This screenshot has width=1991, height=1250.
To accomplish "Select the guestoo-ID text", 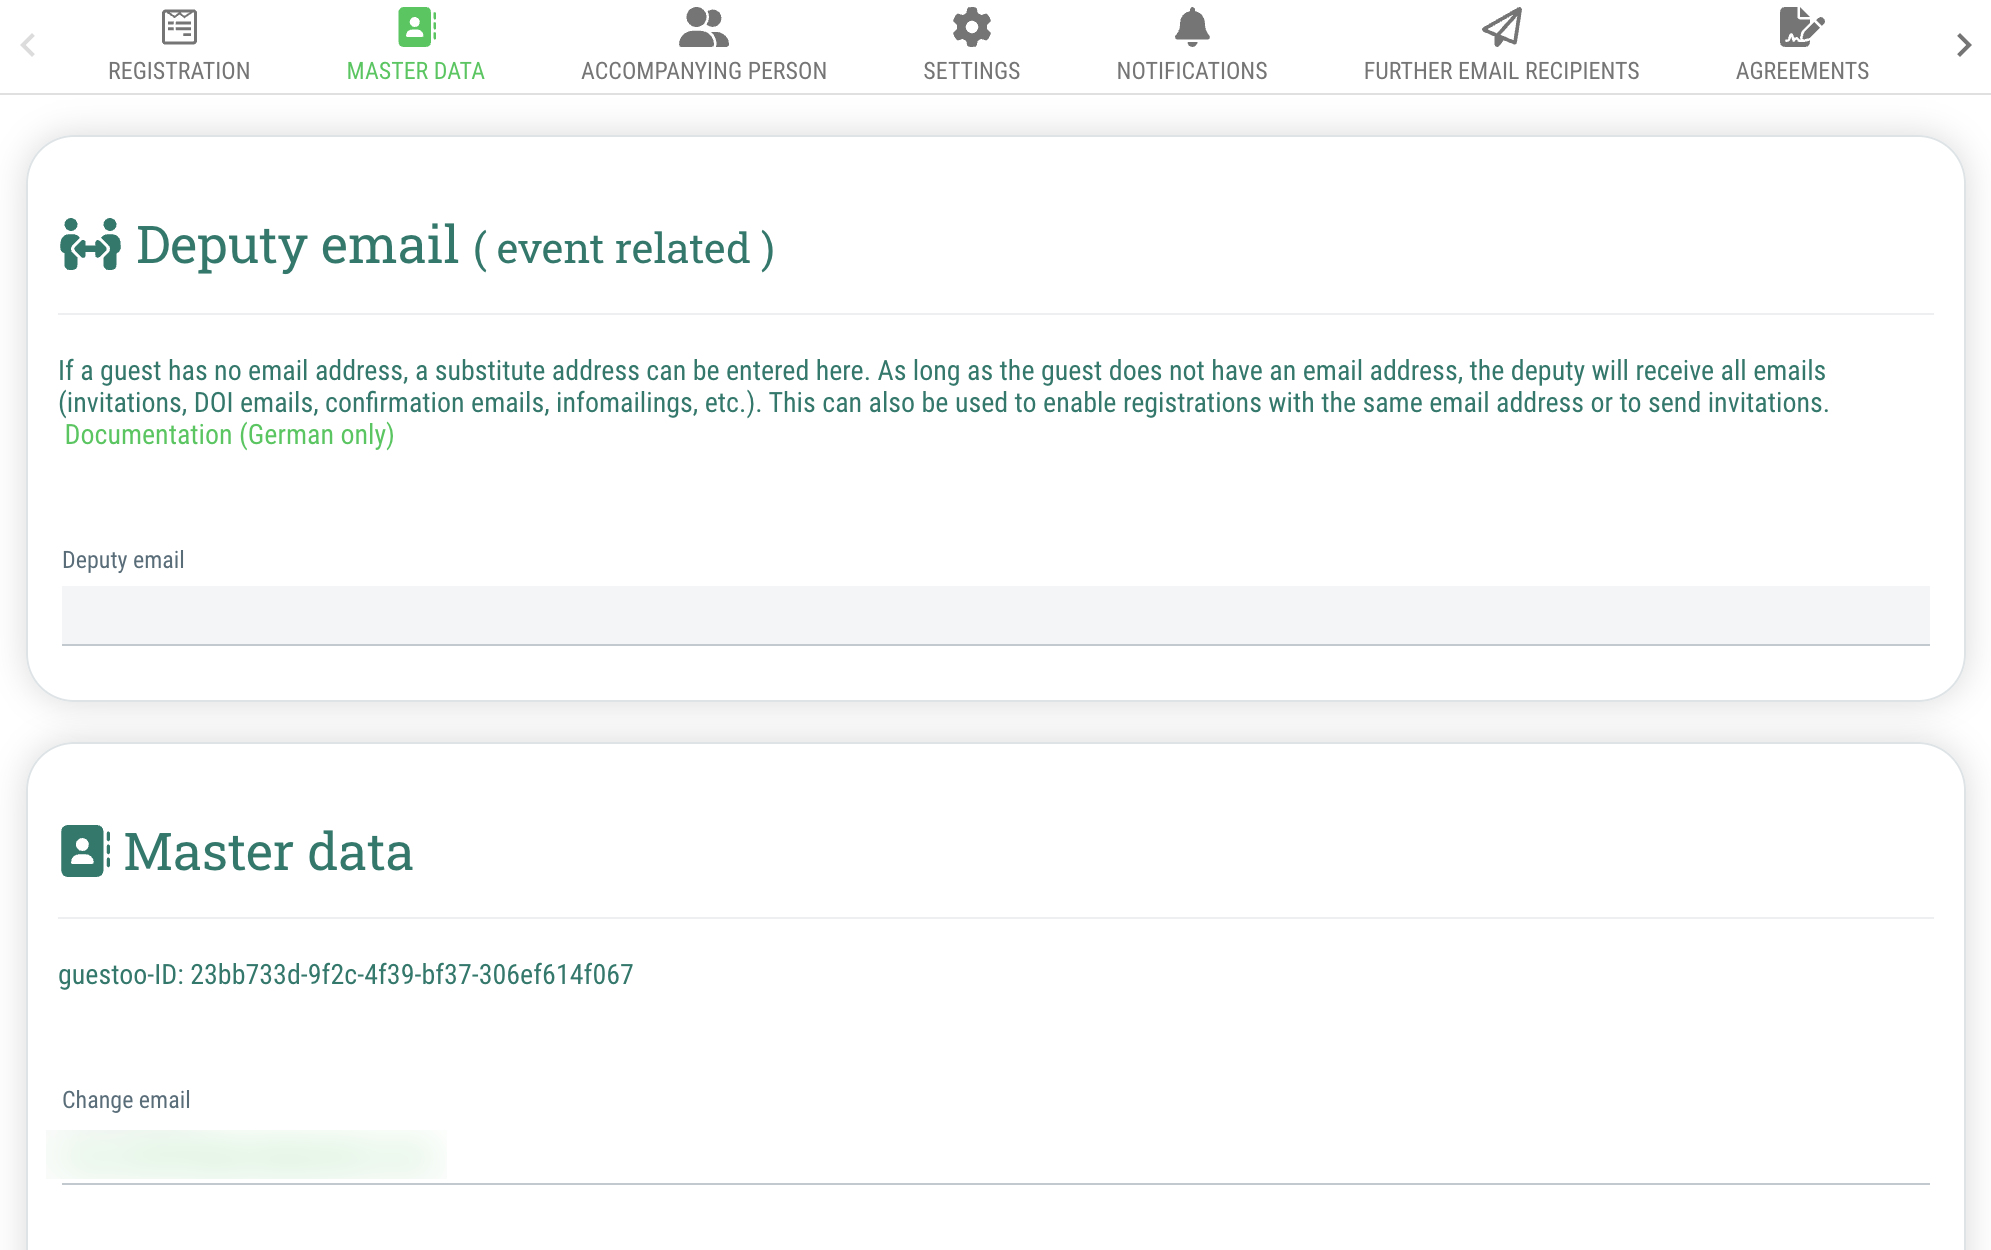I will (346, 975).
